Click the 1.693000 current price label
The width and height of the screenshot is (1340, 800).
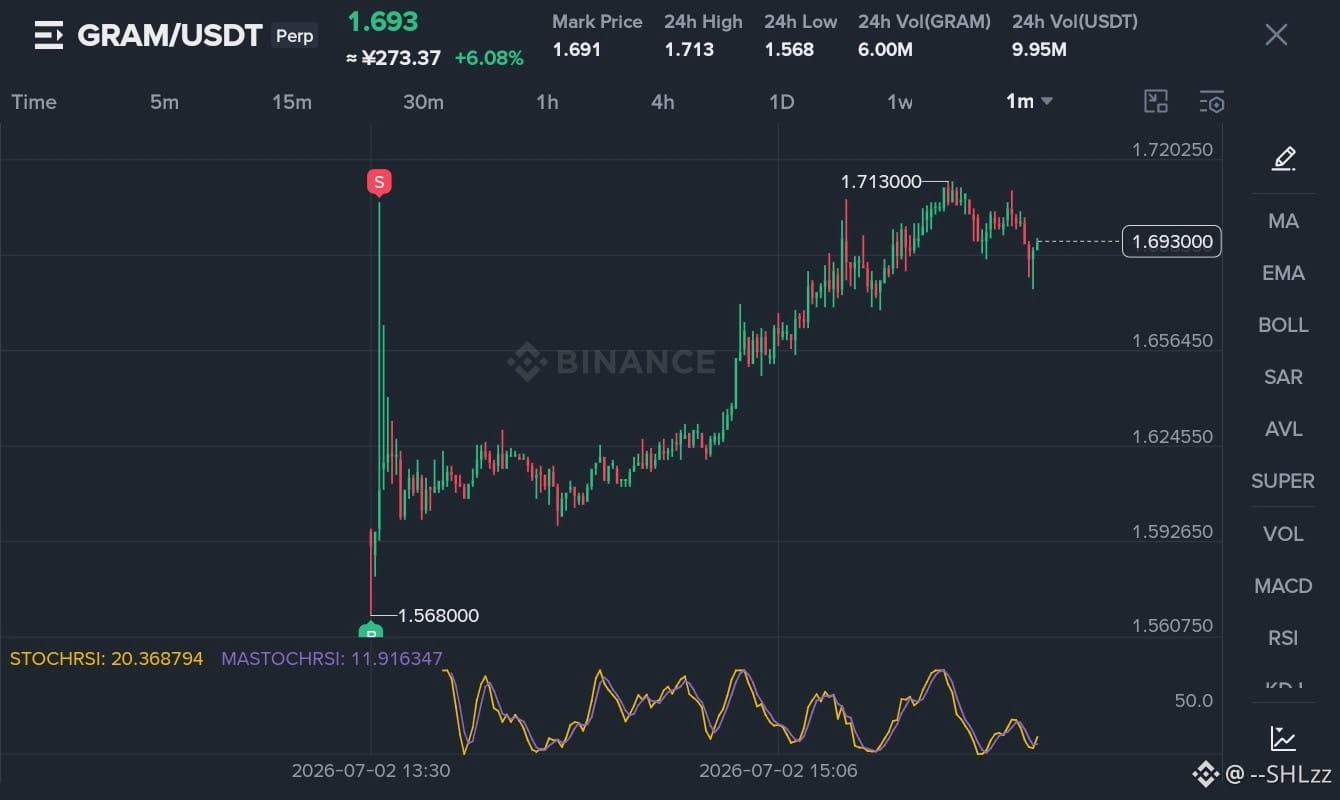pos(1172,241)
